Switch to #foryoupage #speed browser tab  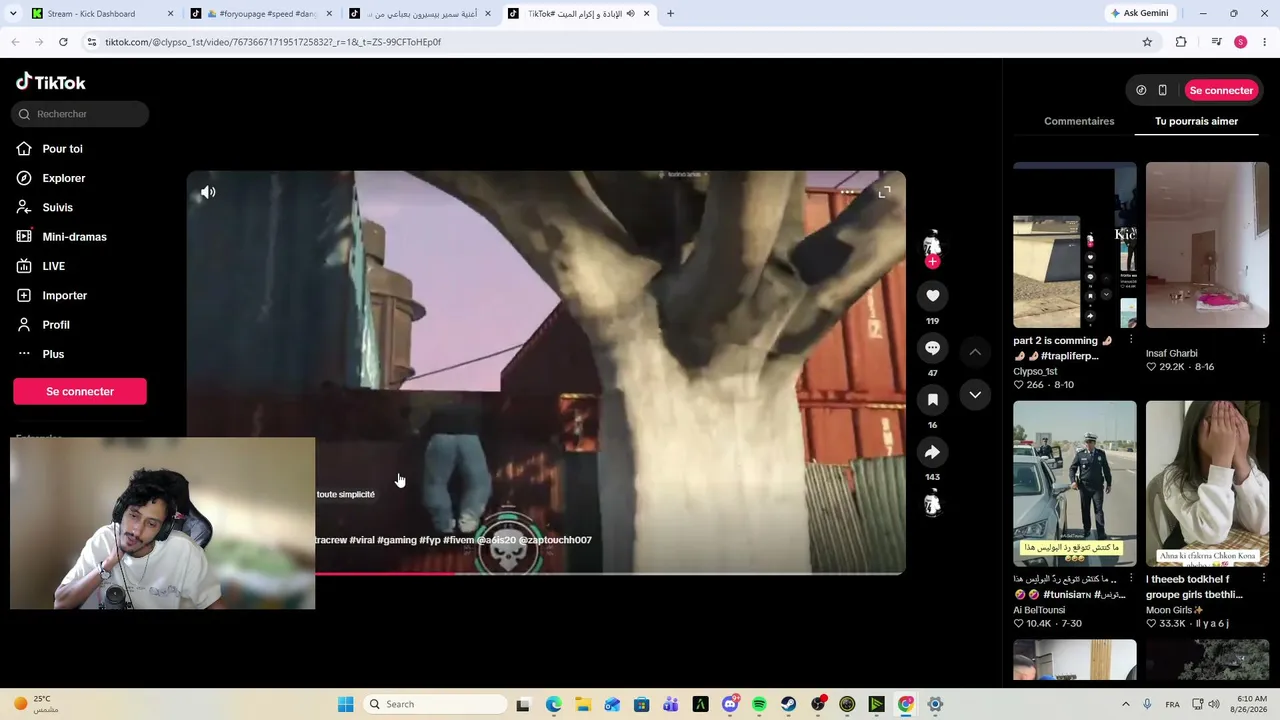pos(261,14)
